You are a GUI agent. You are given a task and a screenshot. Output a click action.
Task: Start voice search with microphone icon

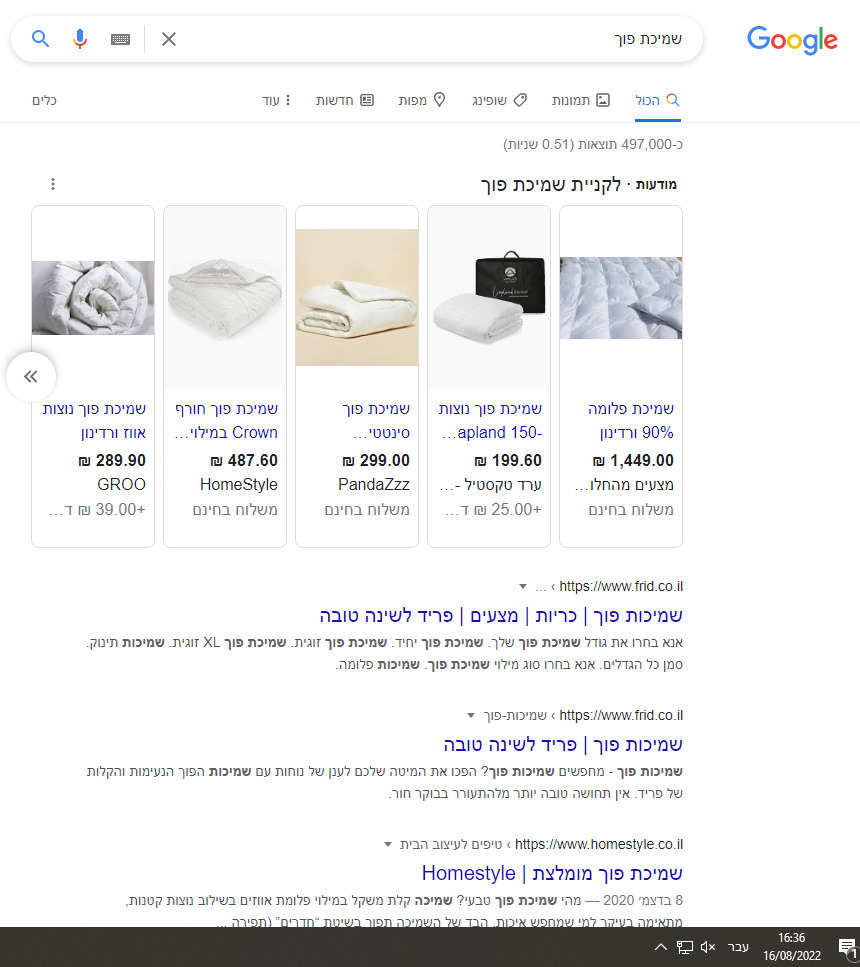(80, 39)
